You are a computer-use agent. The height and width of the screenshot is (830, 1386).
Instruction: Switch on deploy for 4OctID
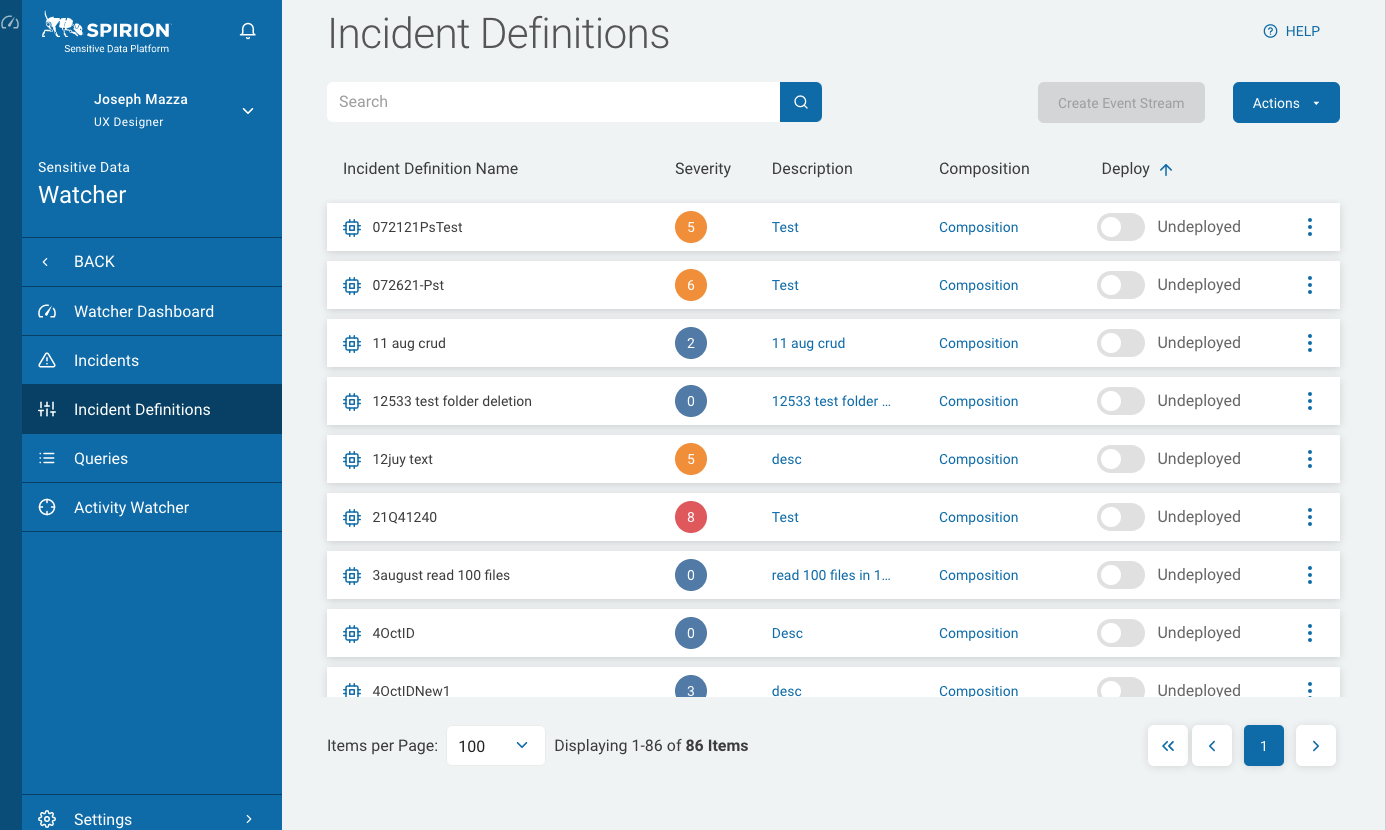(x=1120, y=633)
